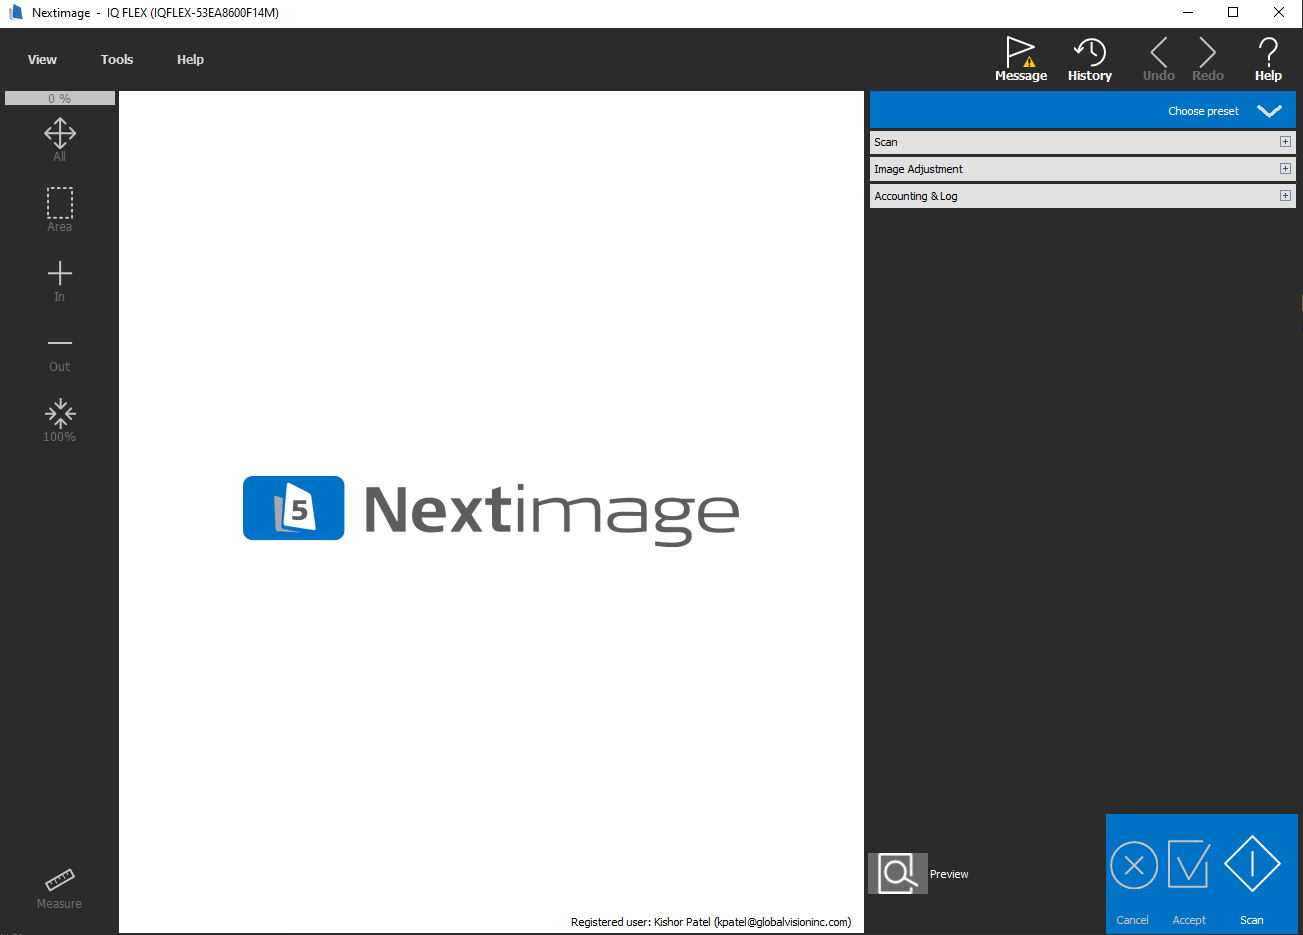Open the View menu
The height and width of the screenshot is (935, 1303).
[x=42, y=60]
